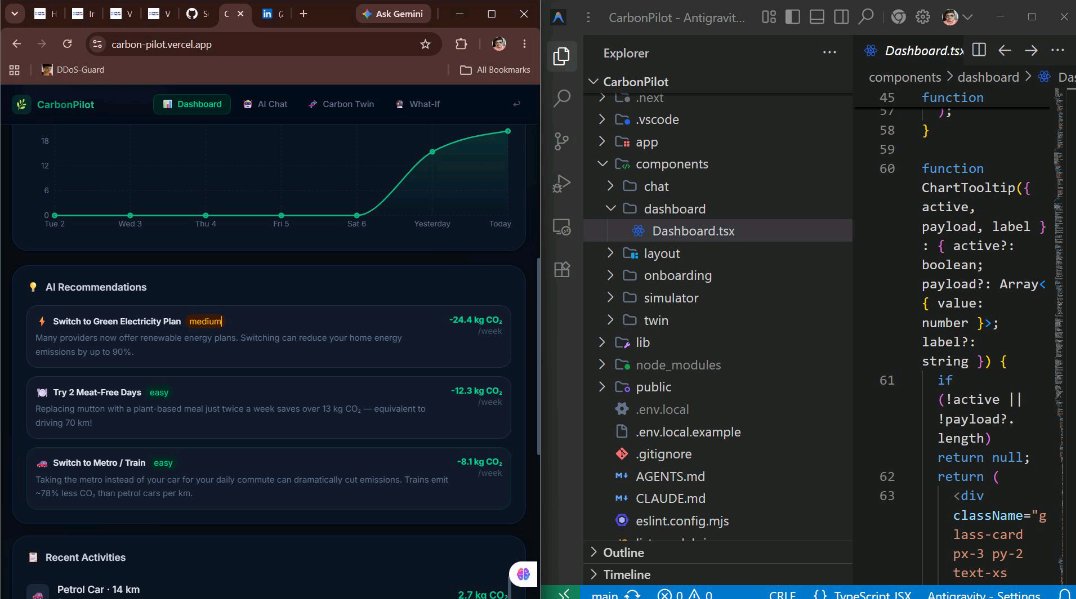The width and height of the screenshot is (1076, 599).
Task: Toggle the bottom panel visibility
Action: coord(817,17)
